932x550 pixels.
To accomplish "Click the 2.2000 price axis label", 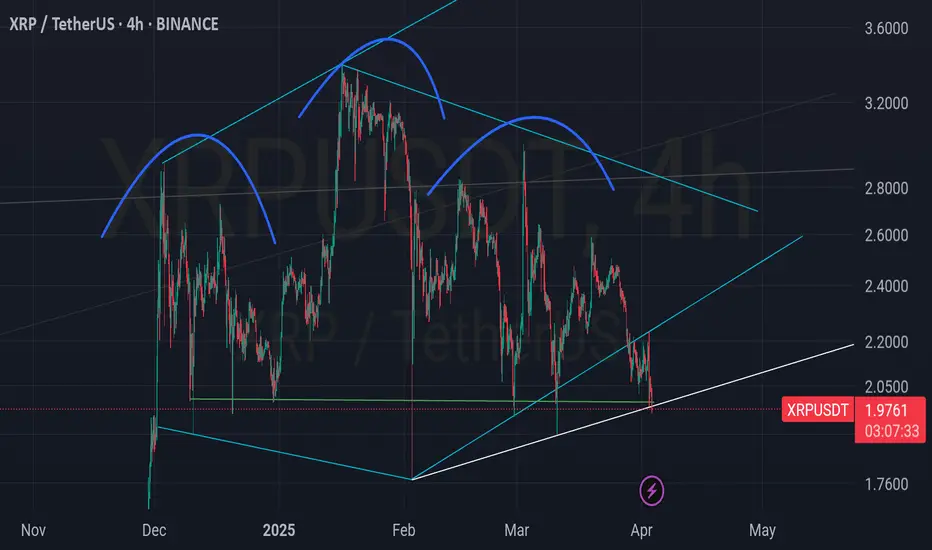I will [886, 342].
